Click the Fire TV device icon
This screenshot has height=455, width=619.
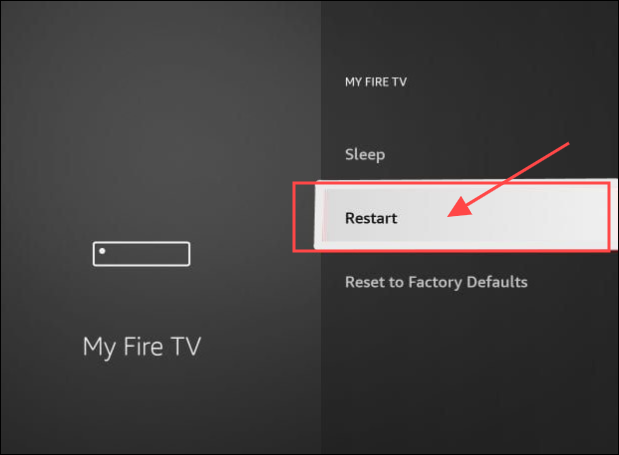pos(141,254)
